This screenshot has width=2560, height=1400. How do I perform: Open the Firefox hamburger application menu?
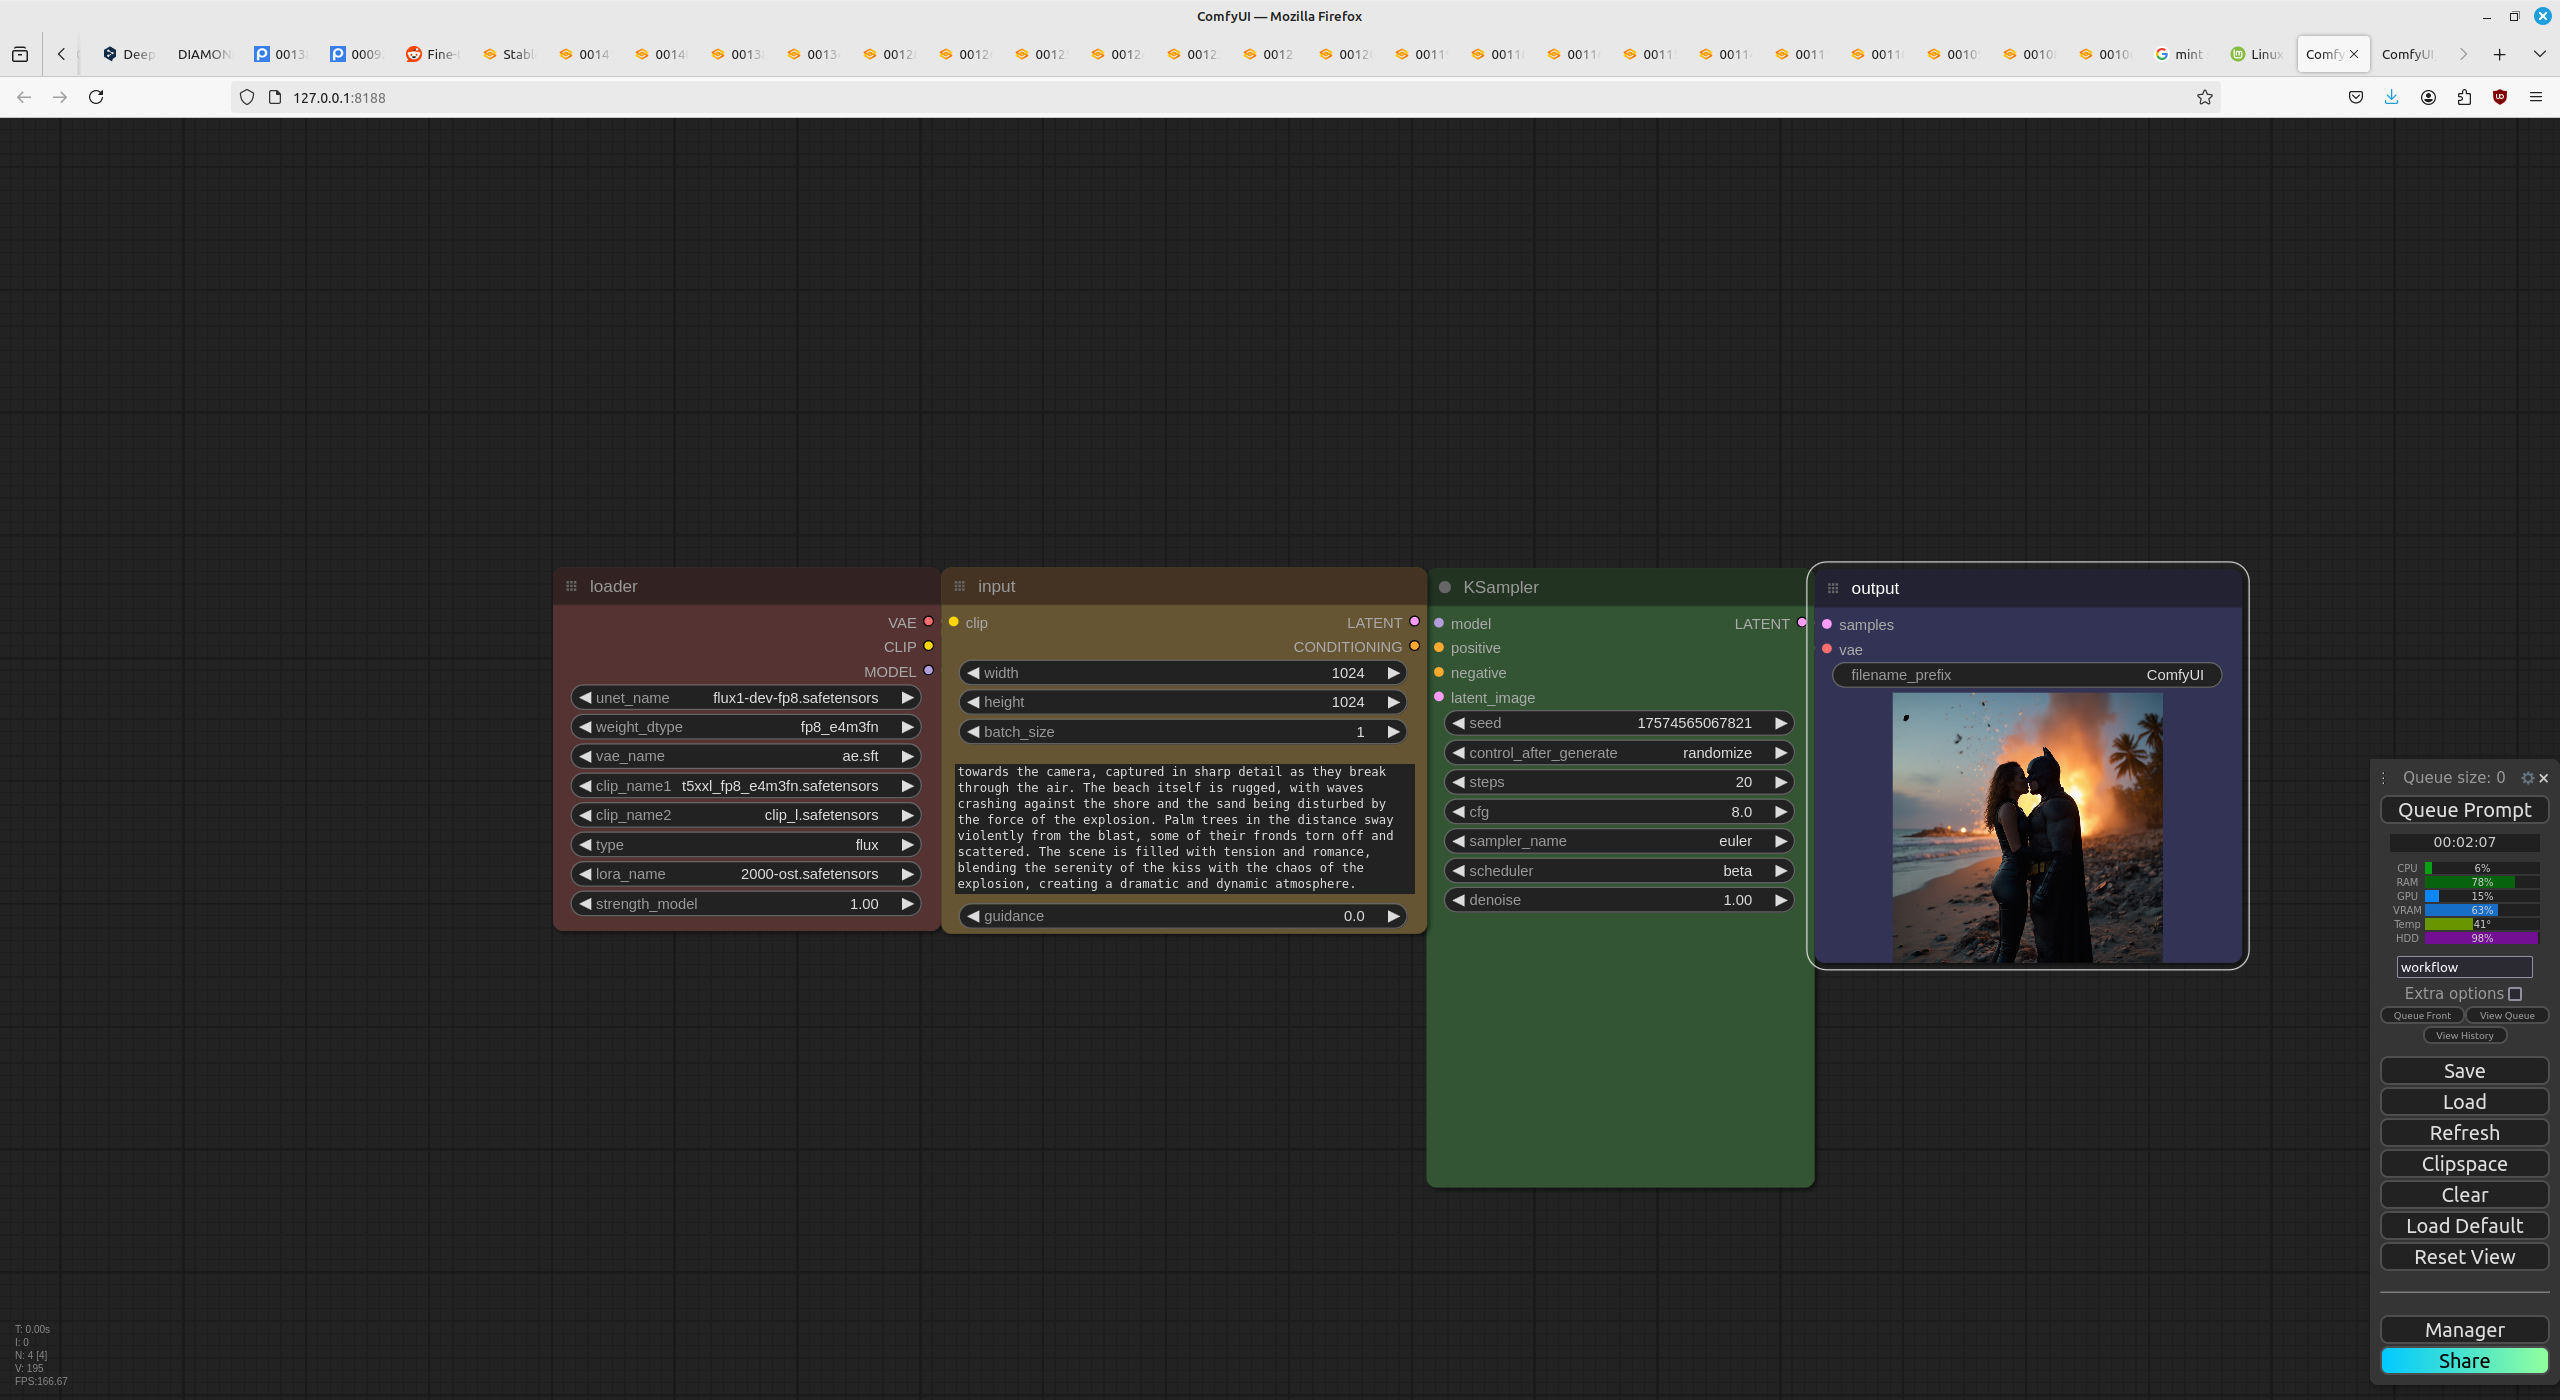click(x=2535, y=97)
